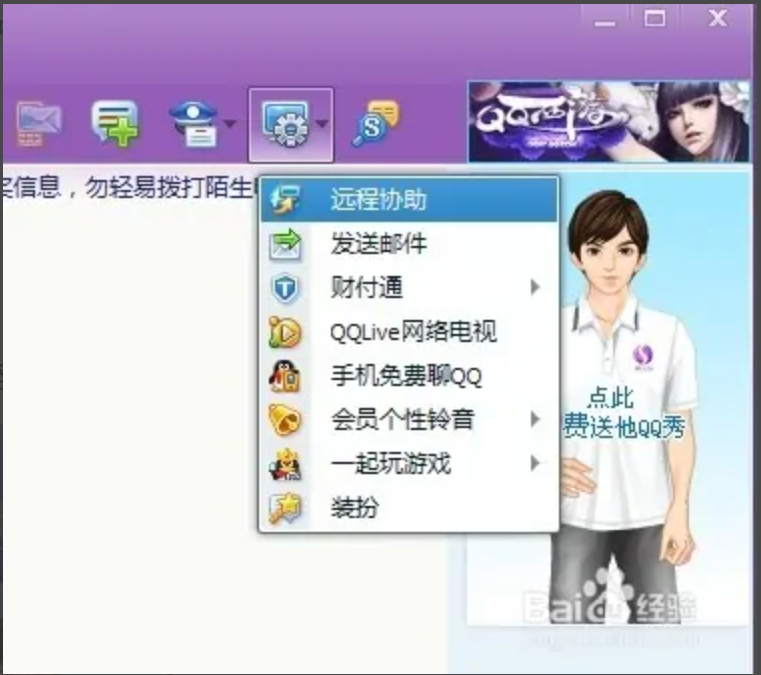This screenshot has height=675, width=761.
Task: Launch QQLive网络电视 from the menu
Action: coord(409,332)
